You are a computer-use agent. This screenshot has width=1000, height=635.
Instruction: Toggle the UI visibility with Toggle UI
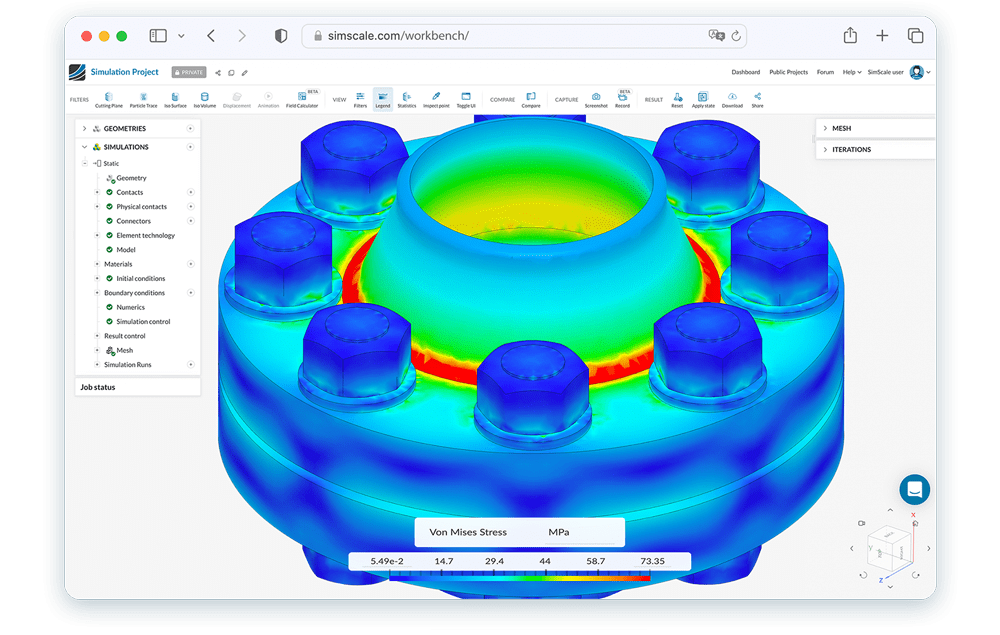[x=465, y=98]
